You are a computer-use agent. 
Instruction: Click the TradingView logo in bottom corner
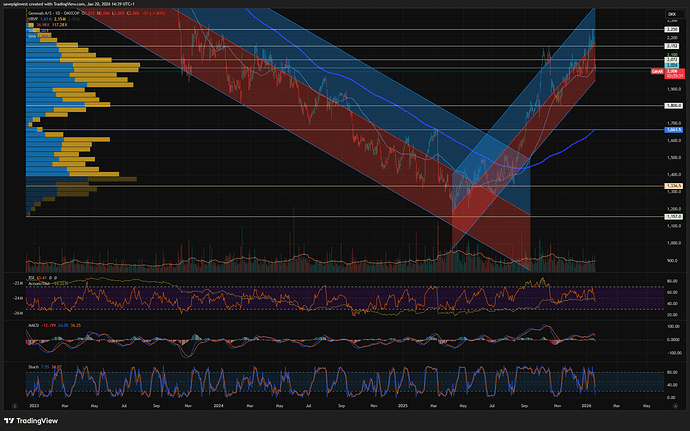[37, 421]
